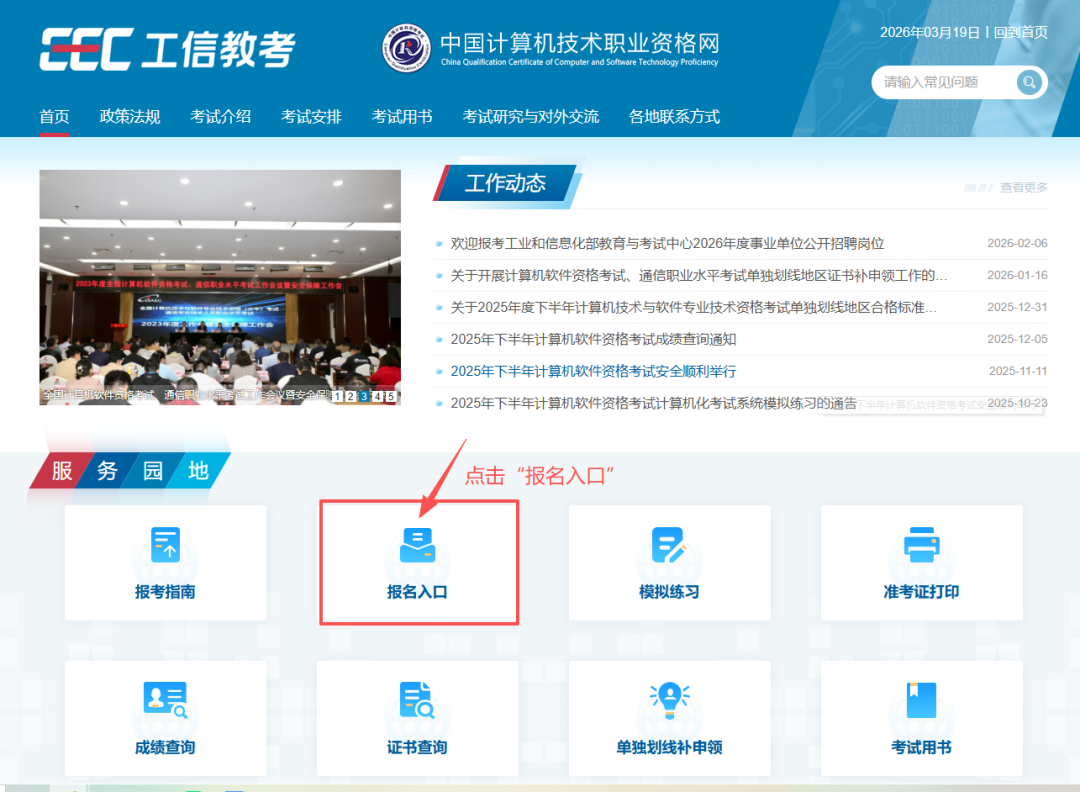
Task: Click the 考试用书 book icon
Action: coord(921,700)
